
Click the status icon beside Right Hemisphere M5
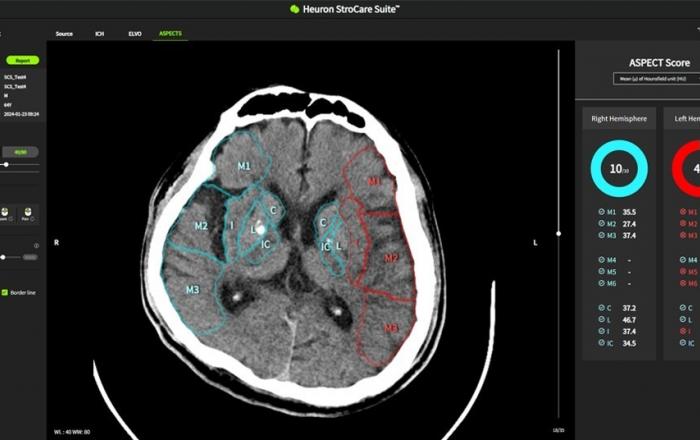tap(601, 271)
